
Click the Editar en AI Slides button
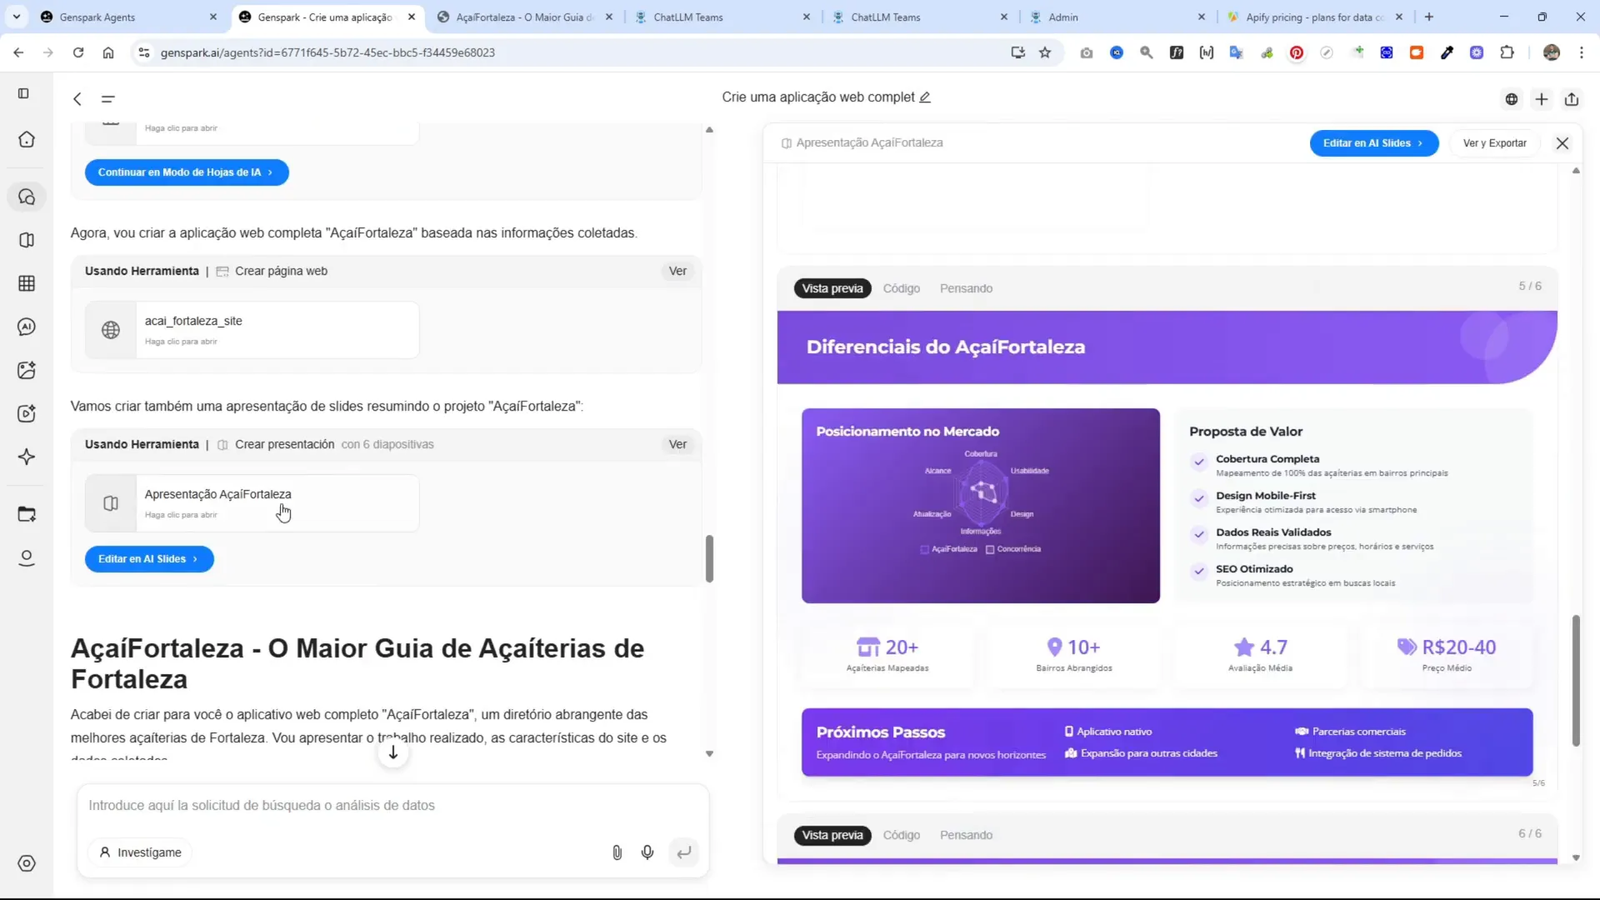tap(1372, 143)
